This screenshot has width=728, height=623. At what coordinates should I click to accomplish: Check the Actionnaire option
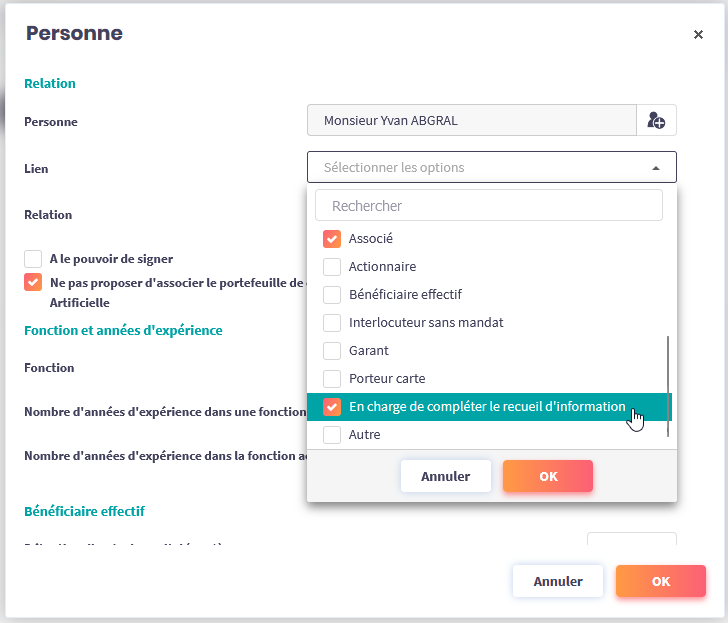(x=332, y=267)
